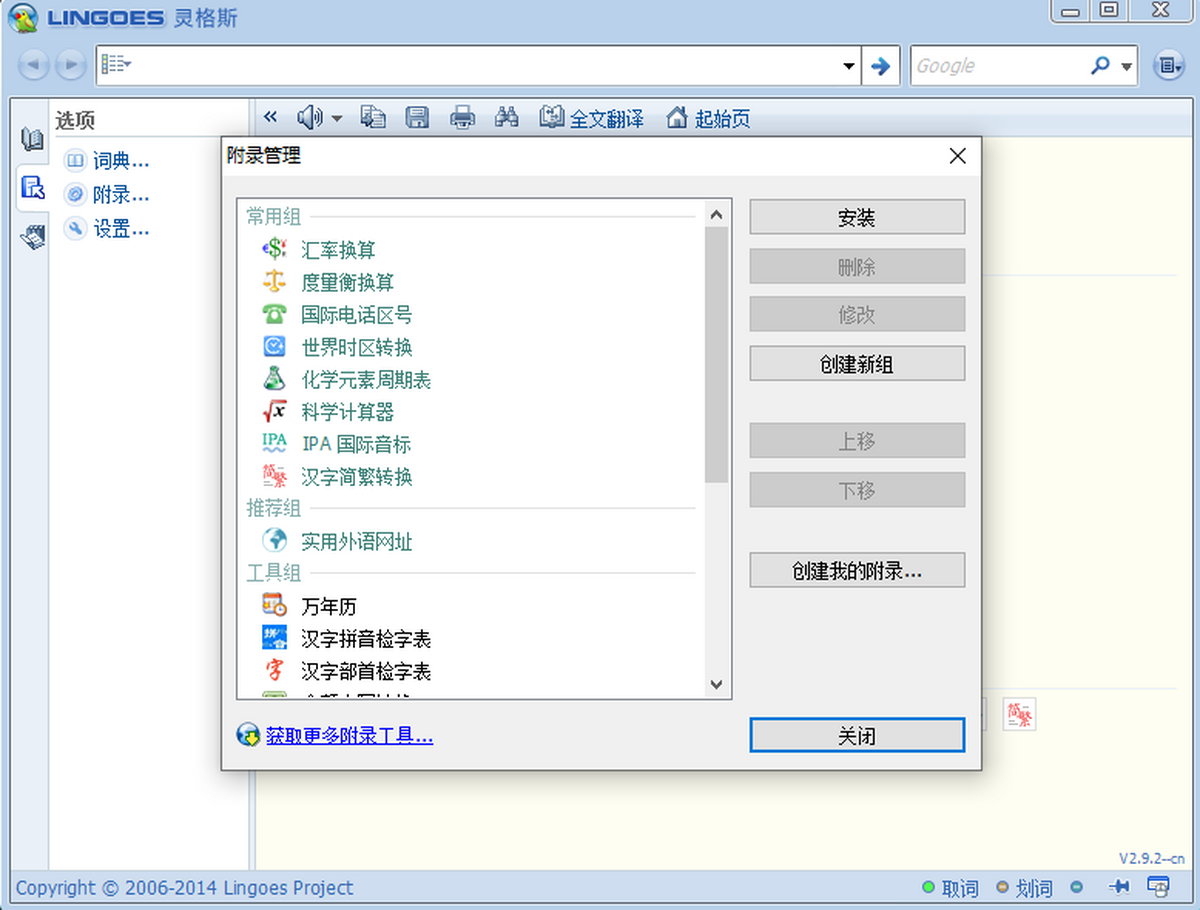Viewport: 1200px width, 910px height.
Task: Open the dictionary list dropdown in address box
Action: coord(116,65)
